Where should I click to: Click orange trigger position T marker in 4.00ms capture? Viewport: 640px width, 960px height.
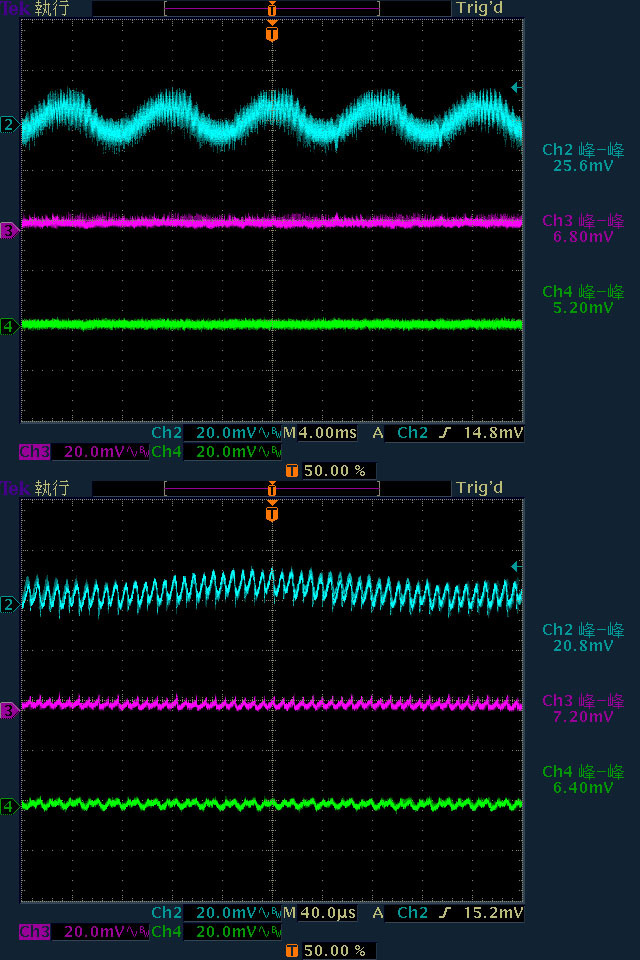272,32
